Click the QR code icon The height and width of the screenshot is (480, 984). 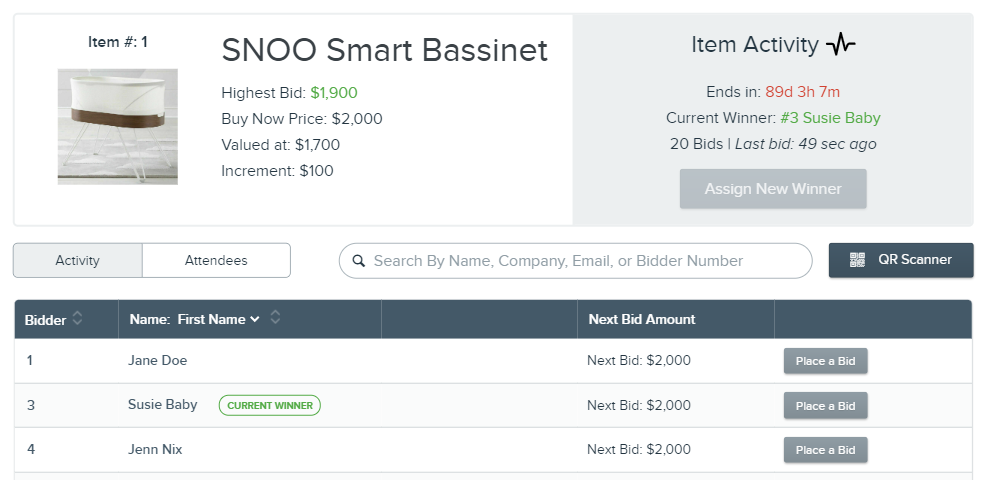click(x=857, y=260)
